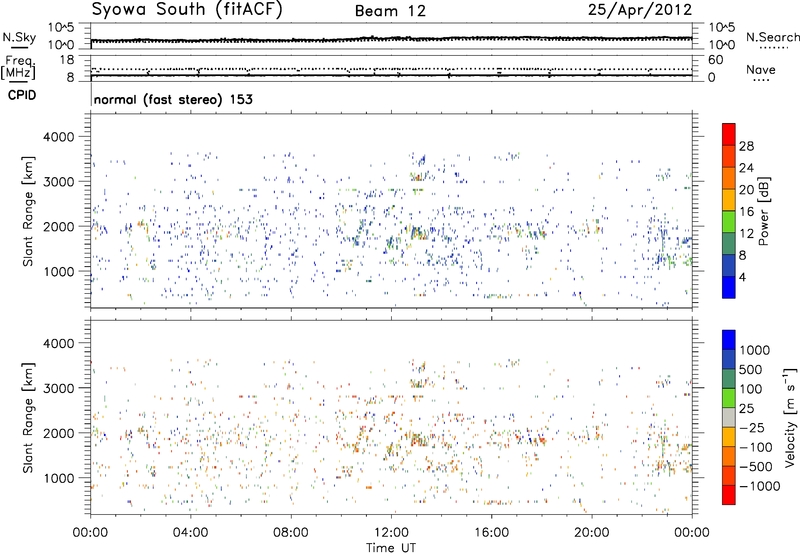Click the dotted line sample under Nave
Screen dimensions: 800x554
pos(761,81)
